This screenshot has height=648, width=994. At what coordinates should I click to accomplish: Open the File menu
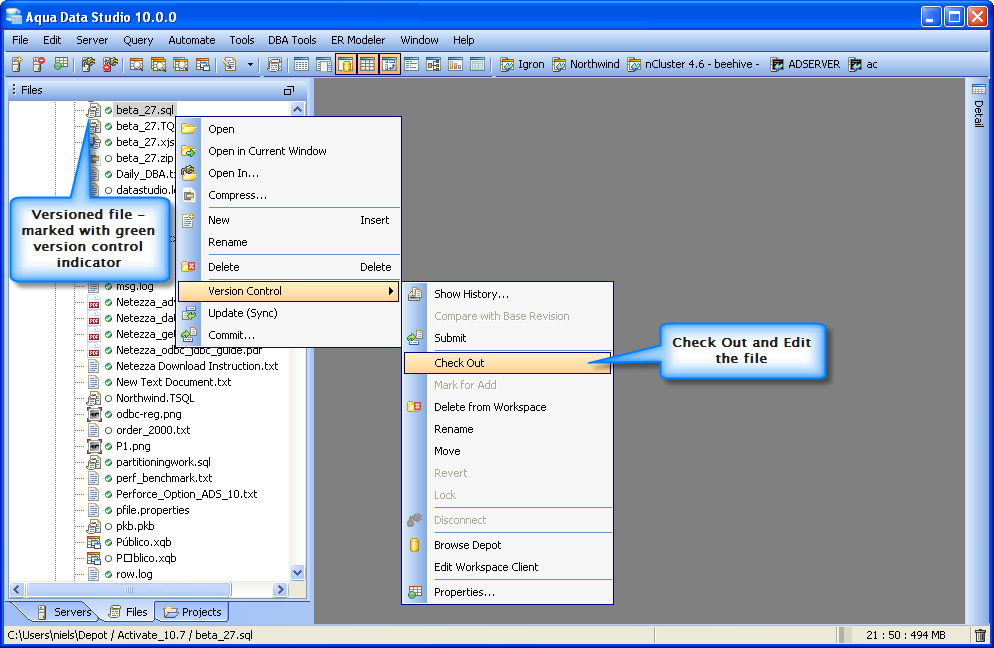20,40
